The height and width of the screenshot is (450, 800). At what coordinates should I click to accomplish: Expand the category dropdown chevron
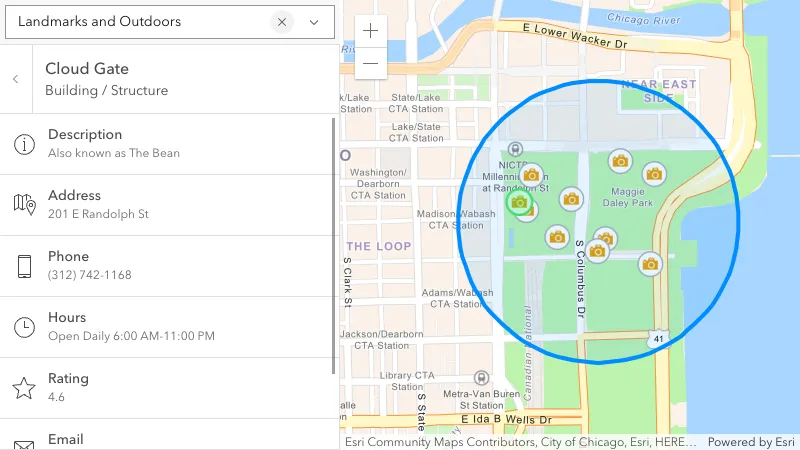314,21
